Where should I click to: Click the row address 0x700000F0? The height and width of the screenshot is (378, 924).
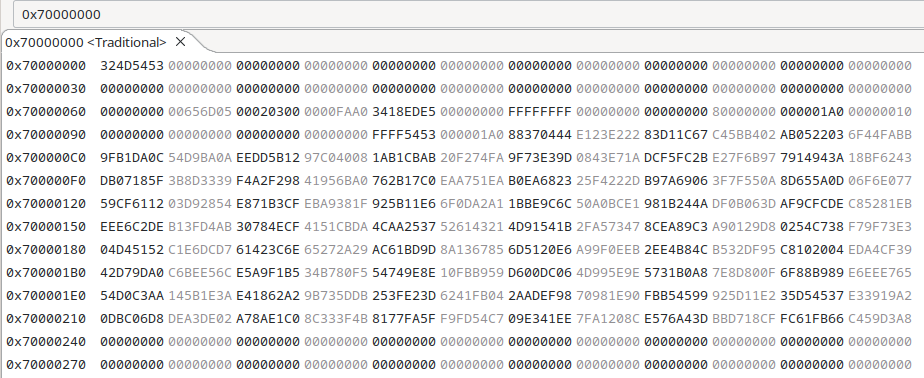[46, 180]
